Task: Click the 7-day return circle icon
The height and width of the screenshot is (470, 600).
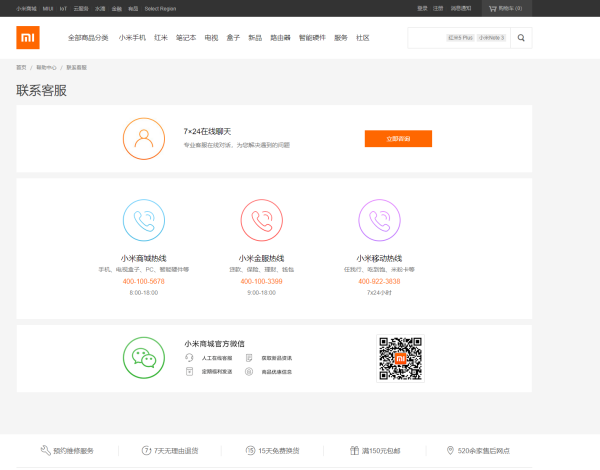Action: 146,450
